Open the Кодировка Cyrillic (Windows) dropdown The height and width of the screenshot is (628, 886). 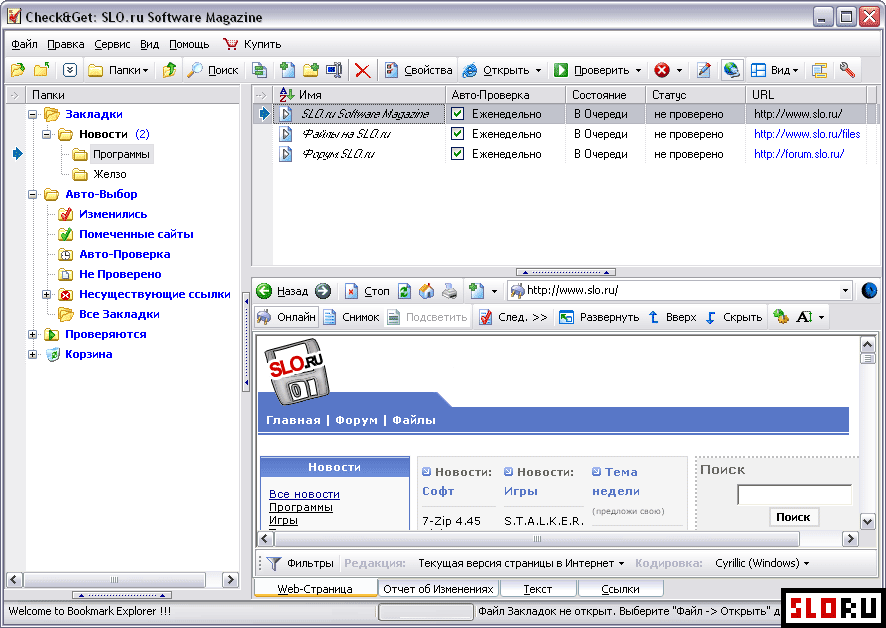(762, 564)
